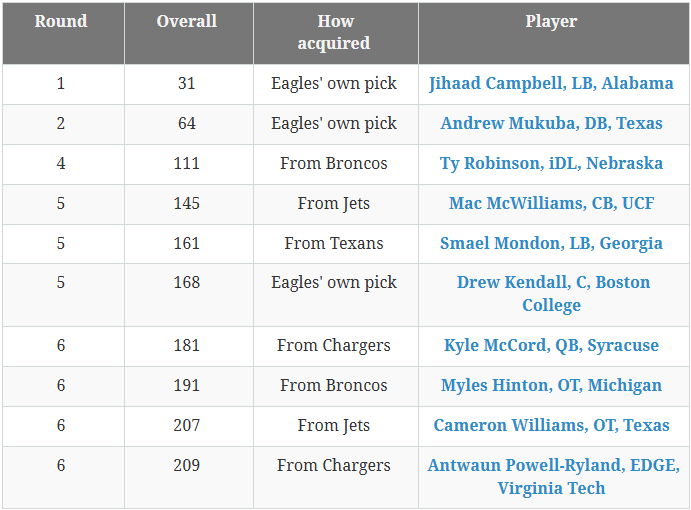Click the Overall column header
The width and height of the screenshot is (691, 510).
(x=187, y=22)
